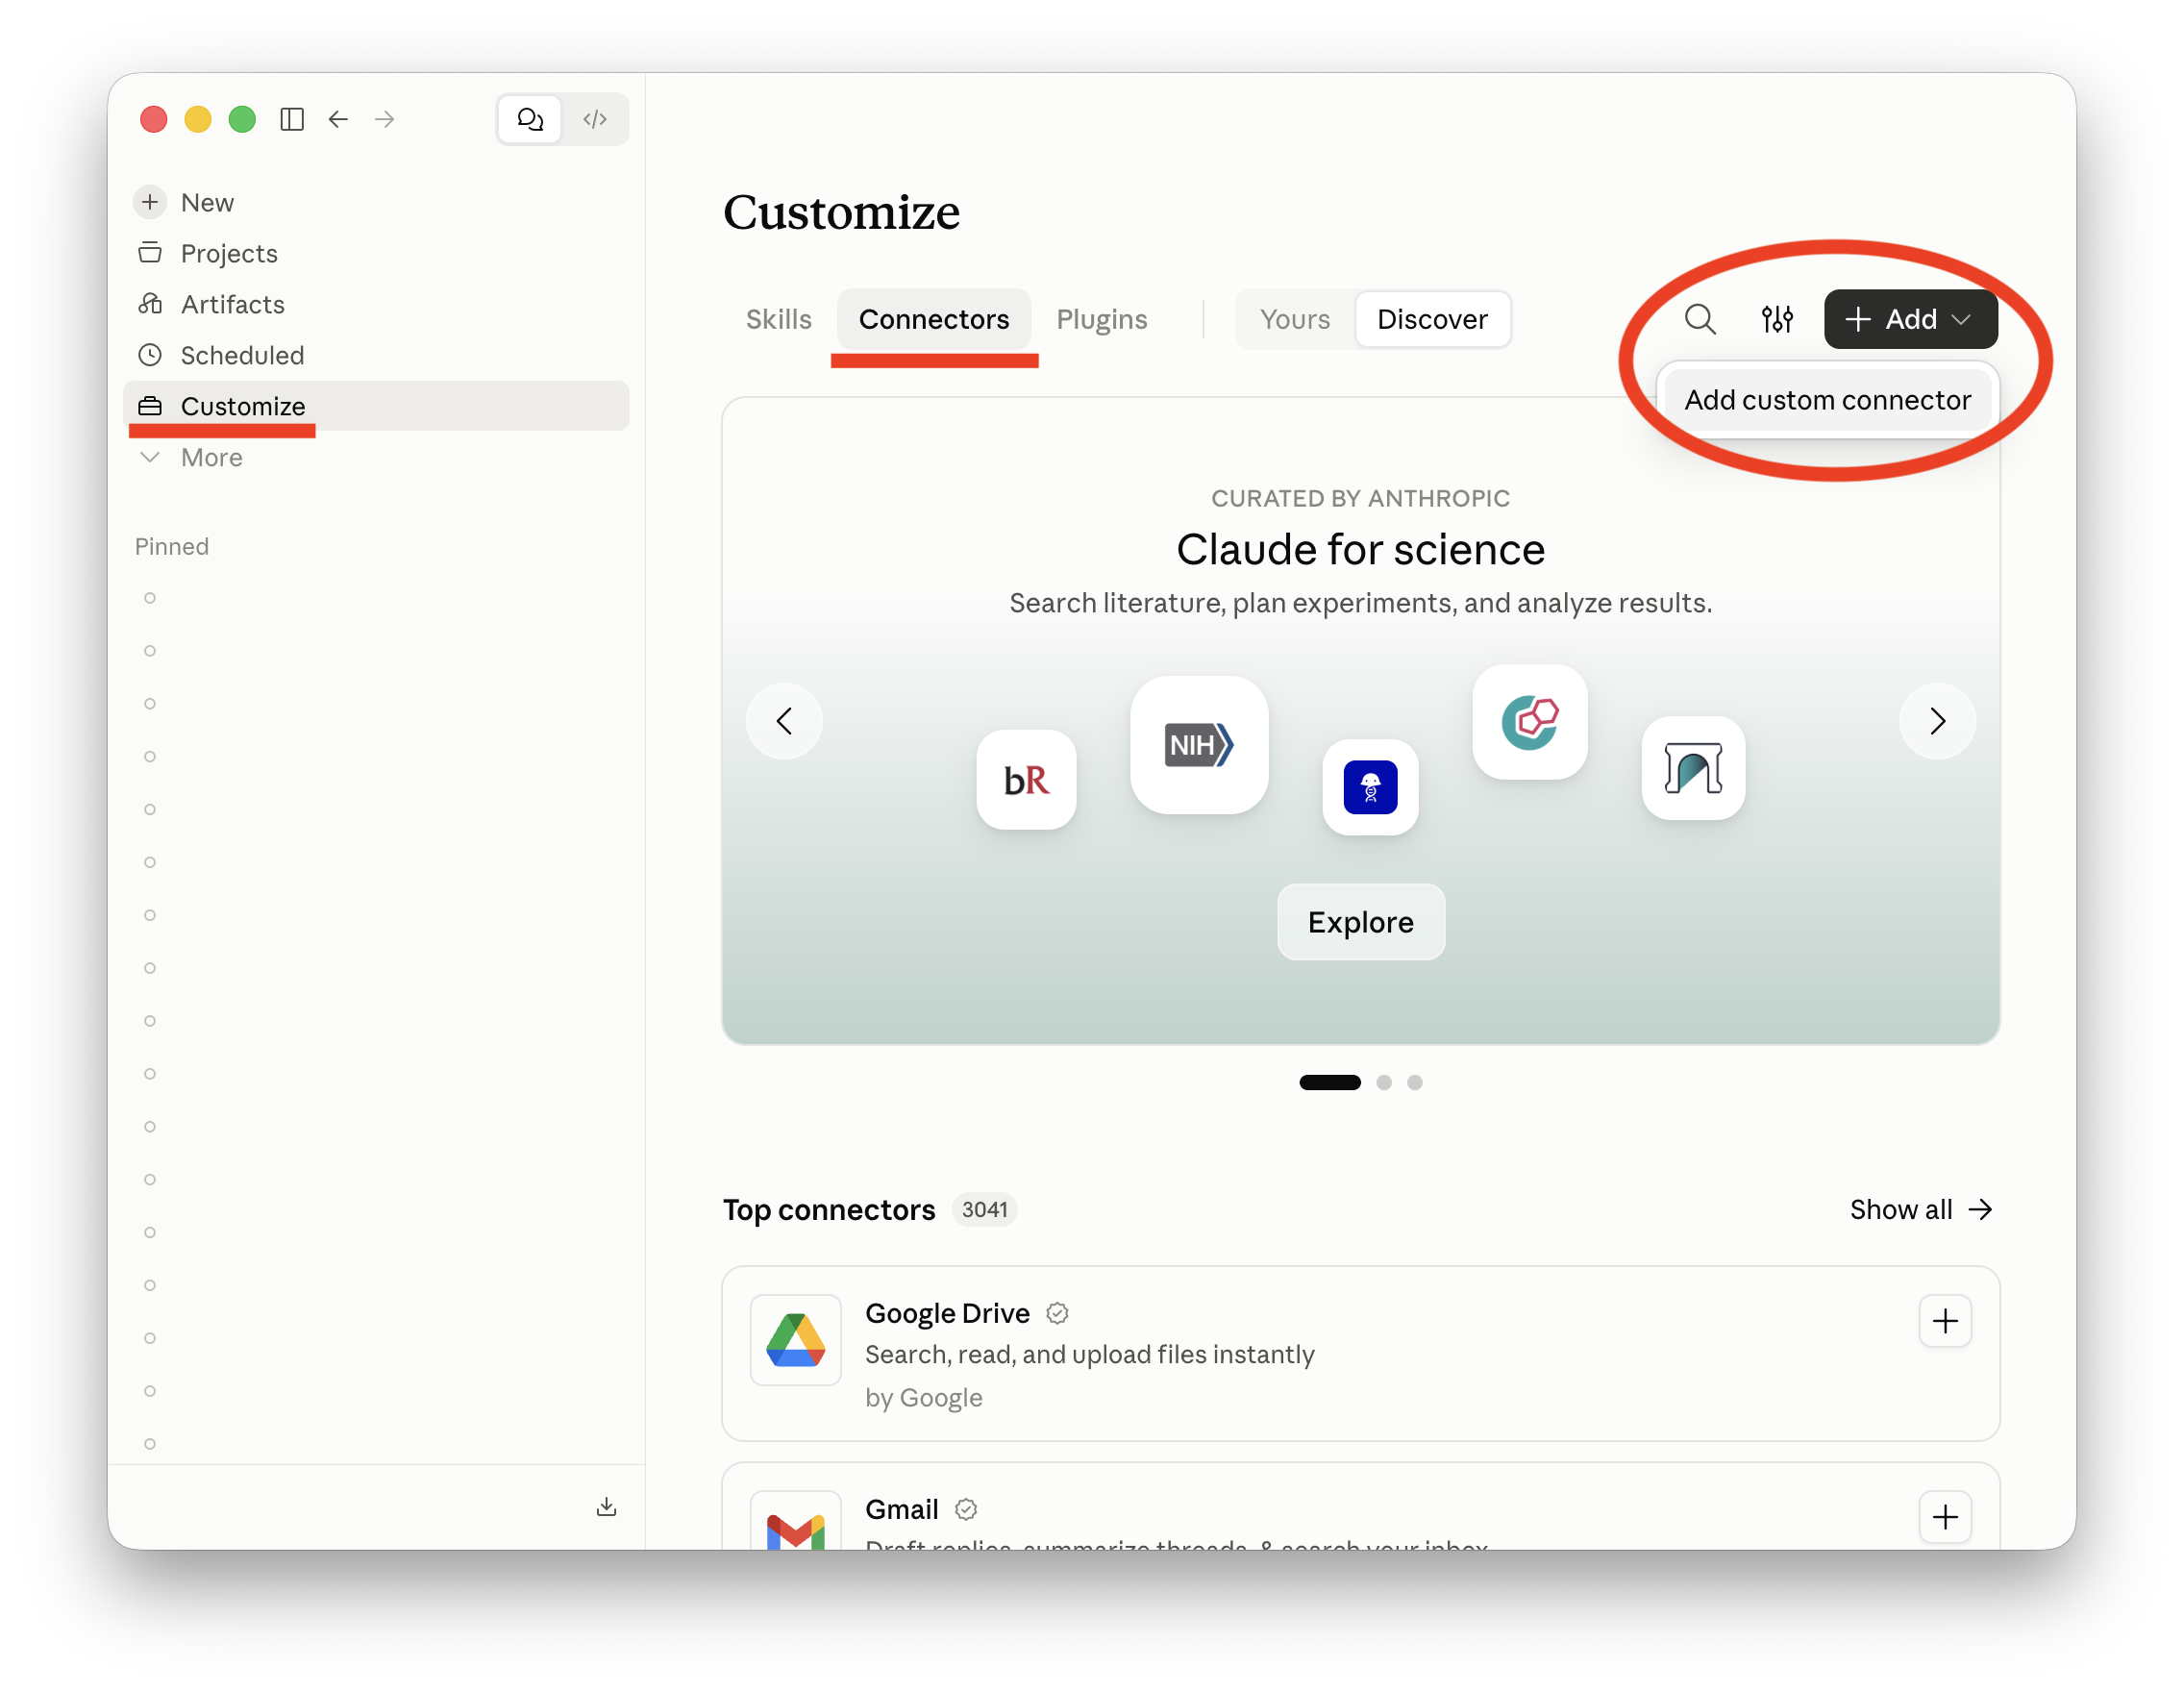Open Google Drive connector title
Viewport: 2184px width, 1692px height.
point(947,1313)
